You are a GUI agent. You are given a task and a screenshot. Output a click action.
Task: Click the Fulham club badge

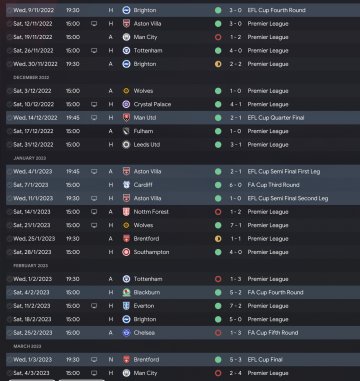point(126,131)
